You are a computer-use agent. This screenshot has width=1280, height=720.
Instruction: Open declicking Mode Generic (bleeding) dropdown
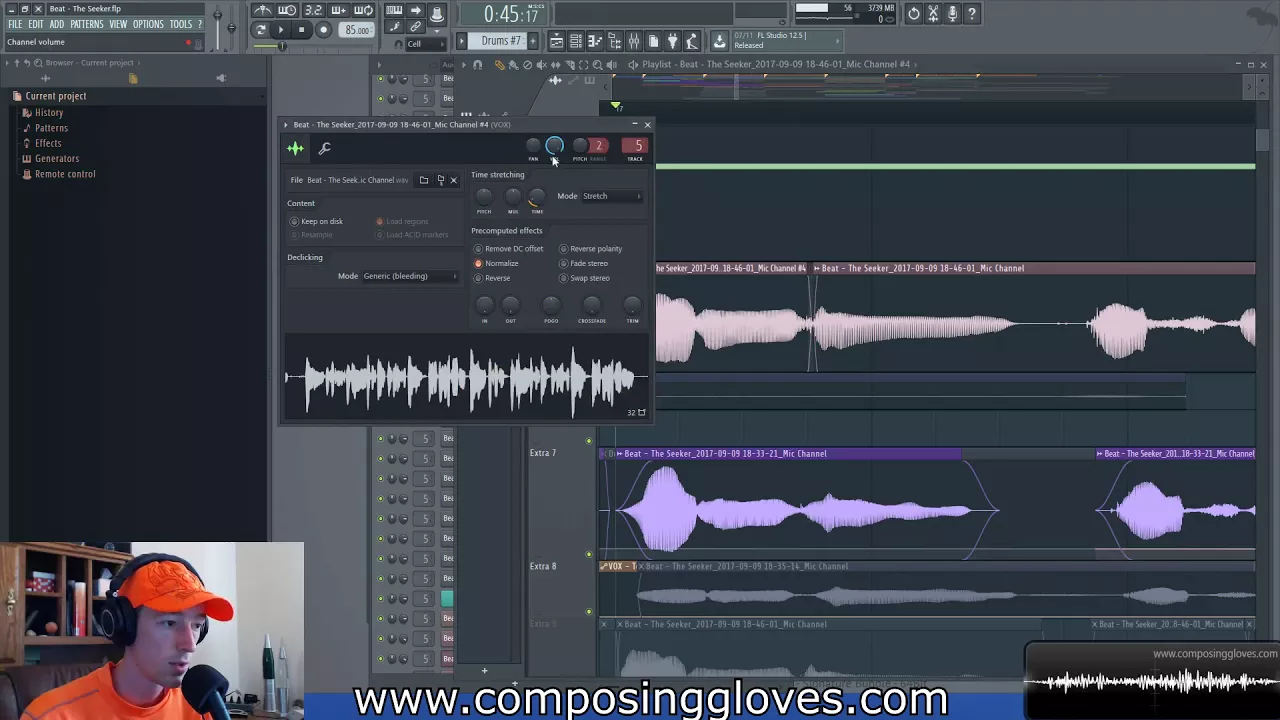click(410, 276)
